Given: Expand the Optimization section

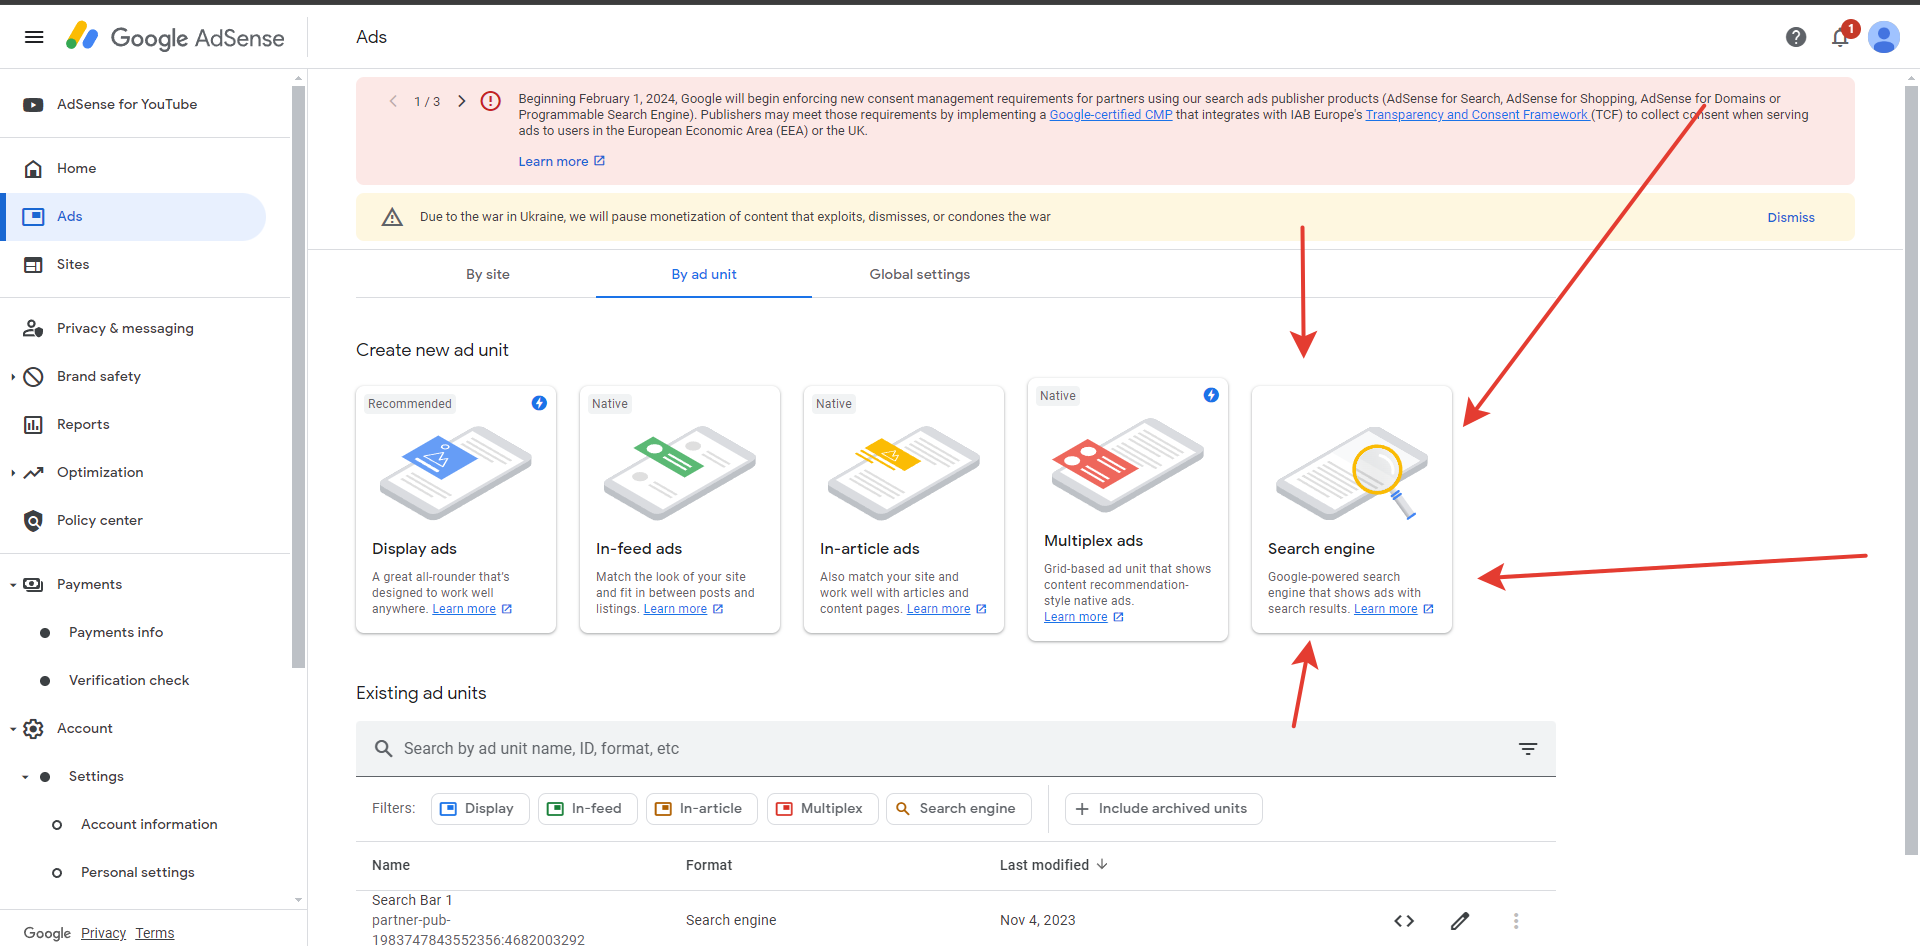Looking at the screenshot, I should coord(13,472).
